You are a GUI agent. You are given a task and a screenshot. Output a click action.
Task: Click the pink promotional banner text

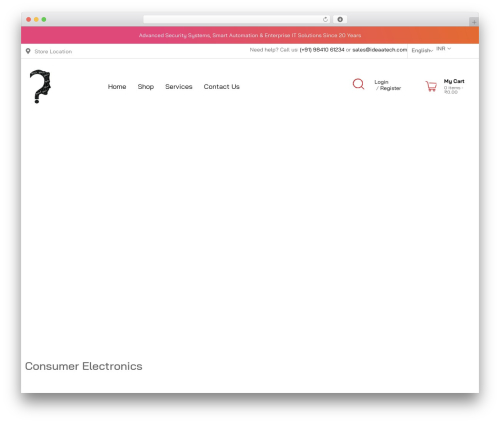[250, 35]
